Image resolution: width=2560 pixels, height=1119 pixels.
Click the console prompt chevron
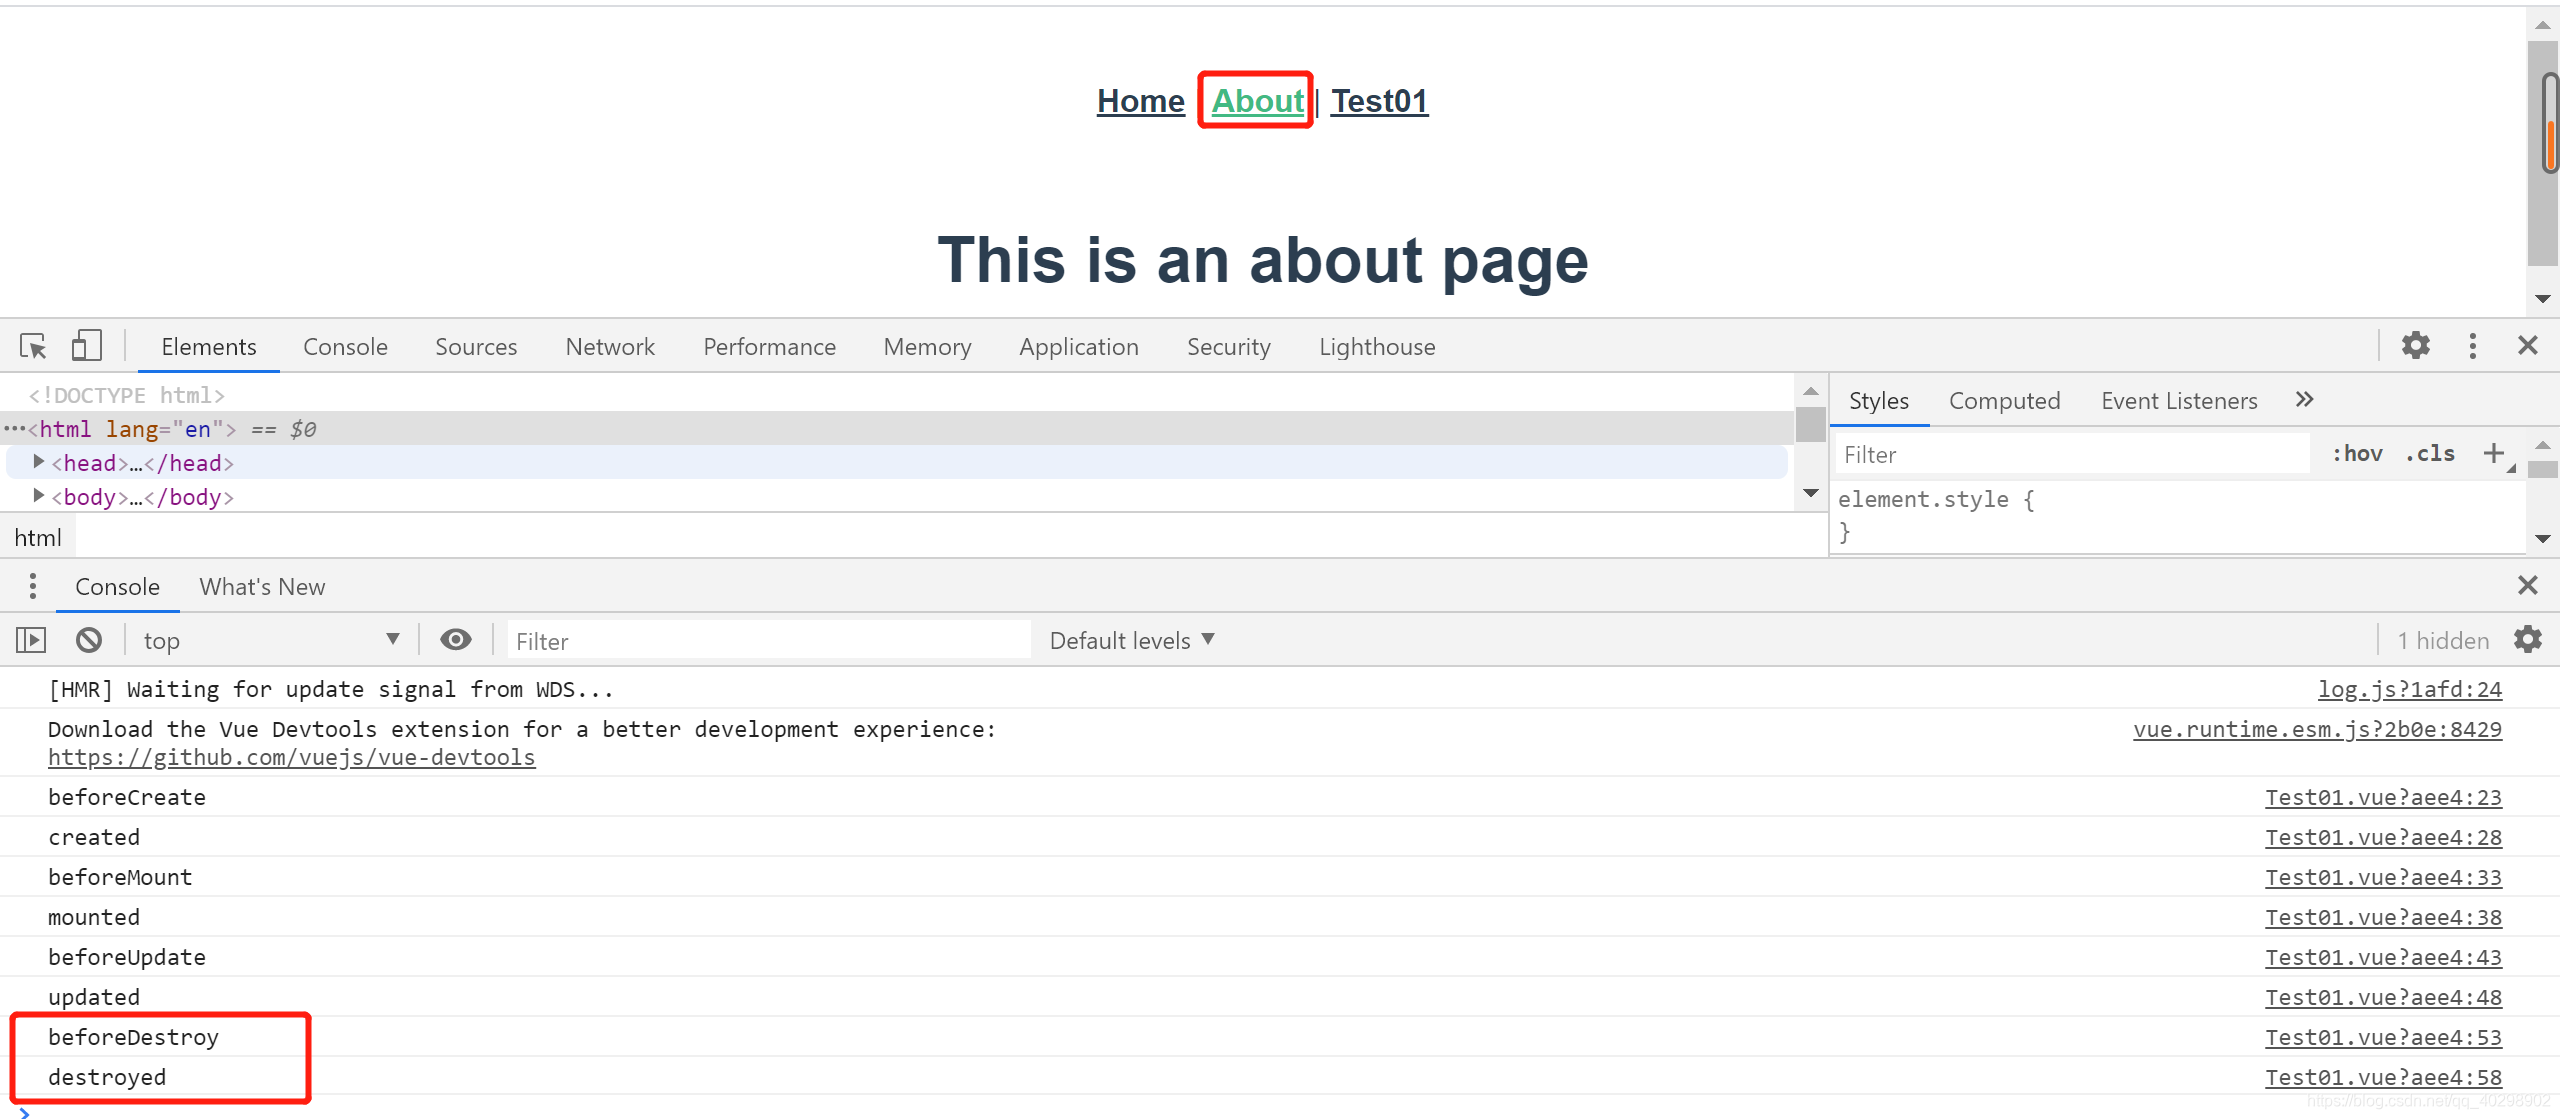tap(24, 1112)
